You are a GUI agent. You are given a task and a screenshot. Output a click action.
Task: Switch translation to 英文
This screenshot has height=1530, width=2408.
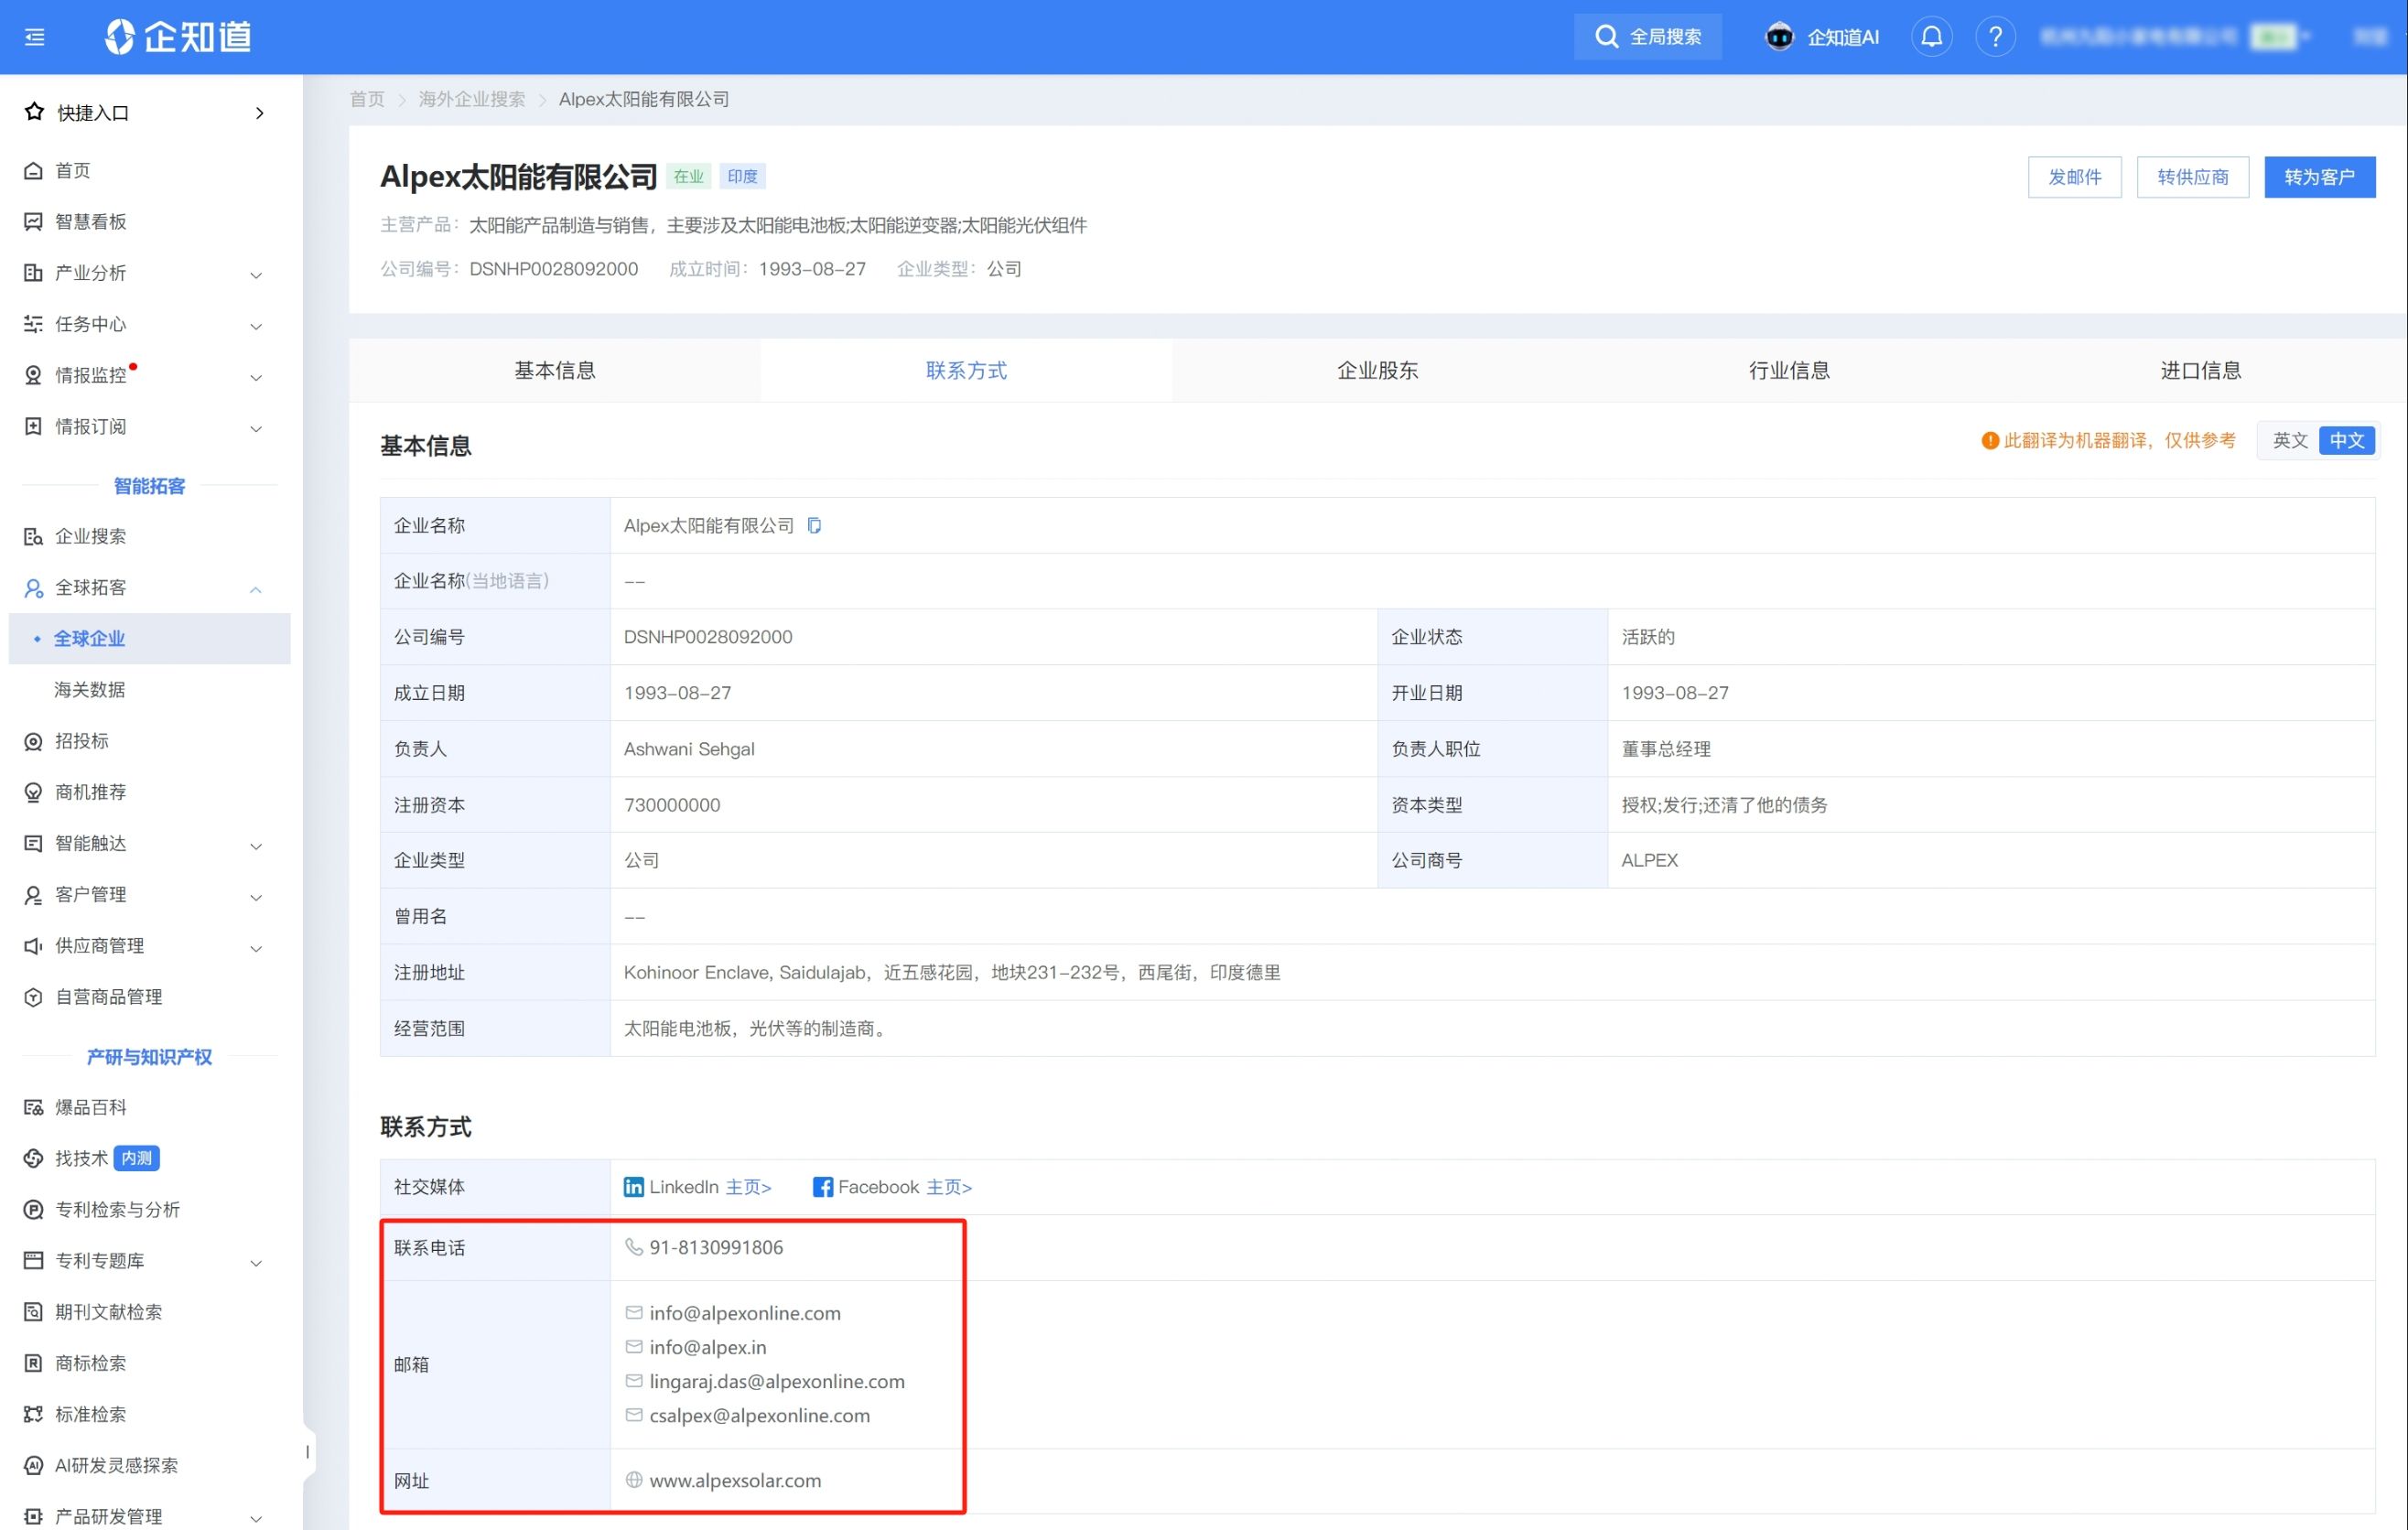click(x=2289, y=441)
